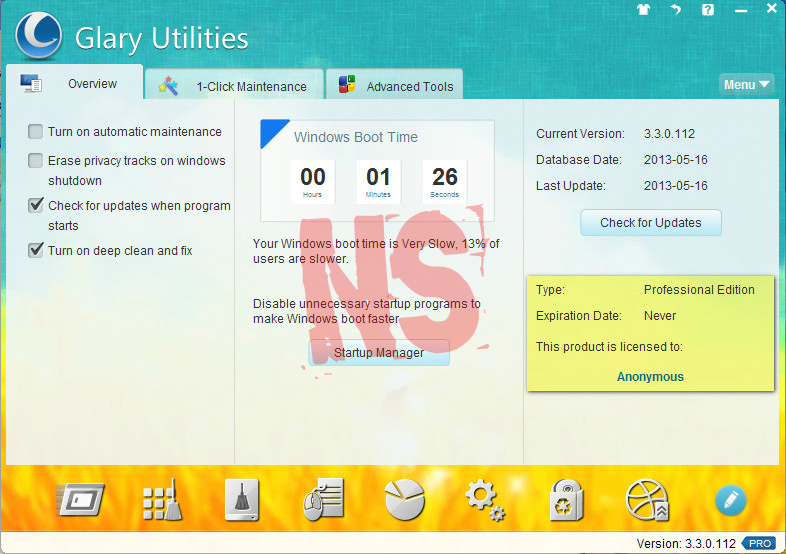Switch to the Overview tab
Viewport: 786px width, 554px height.
click(74, 83)
